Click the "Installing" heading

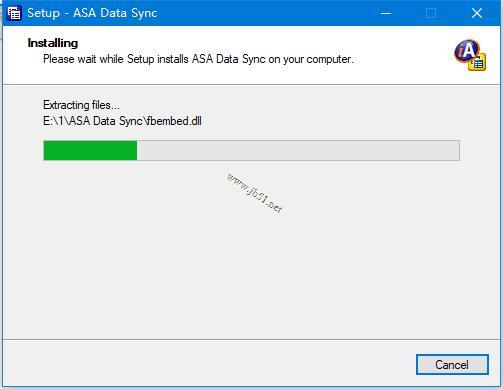click(53, 43)
